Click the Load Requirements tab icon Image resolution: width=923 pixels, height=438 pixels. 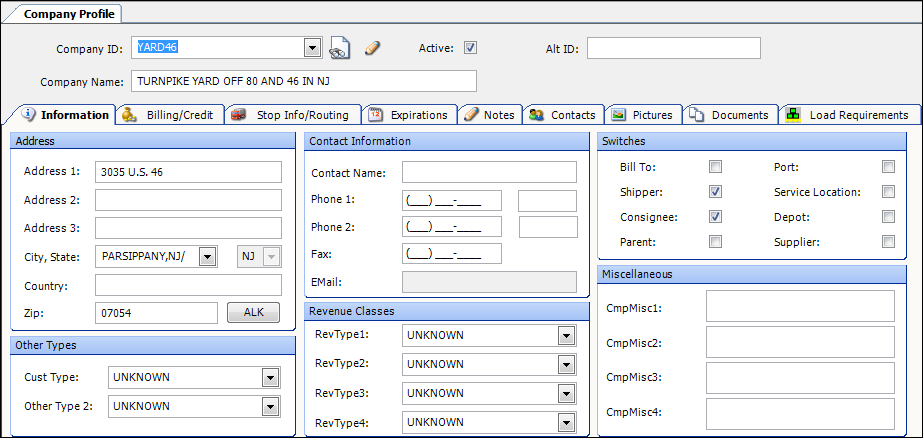(793, 115)
